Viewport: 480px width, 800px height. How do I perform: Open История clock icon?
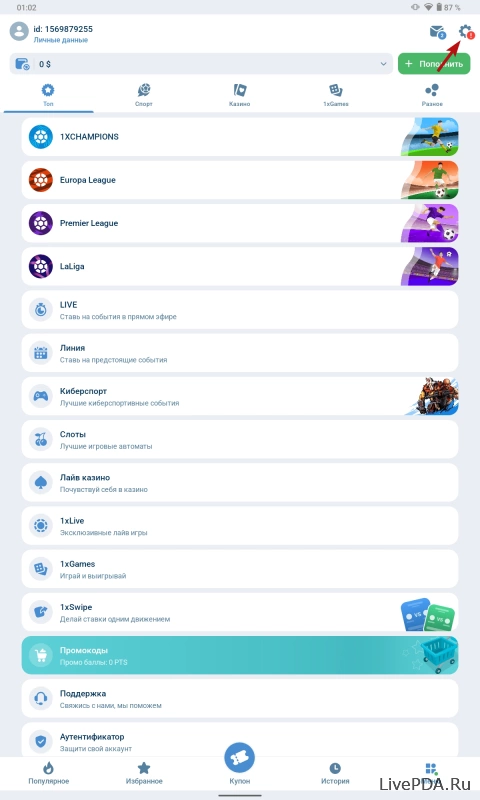335,768
